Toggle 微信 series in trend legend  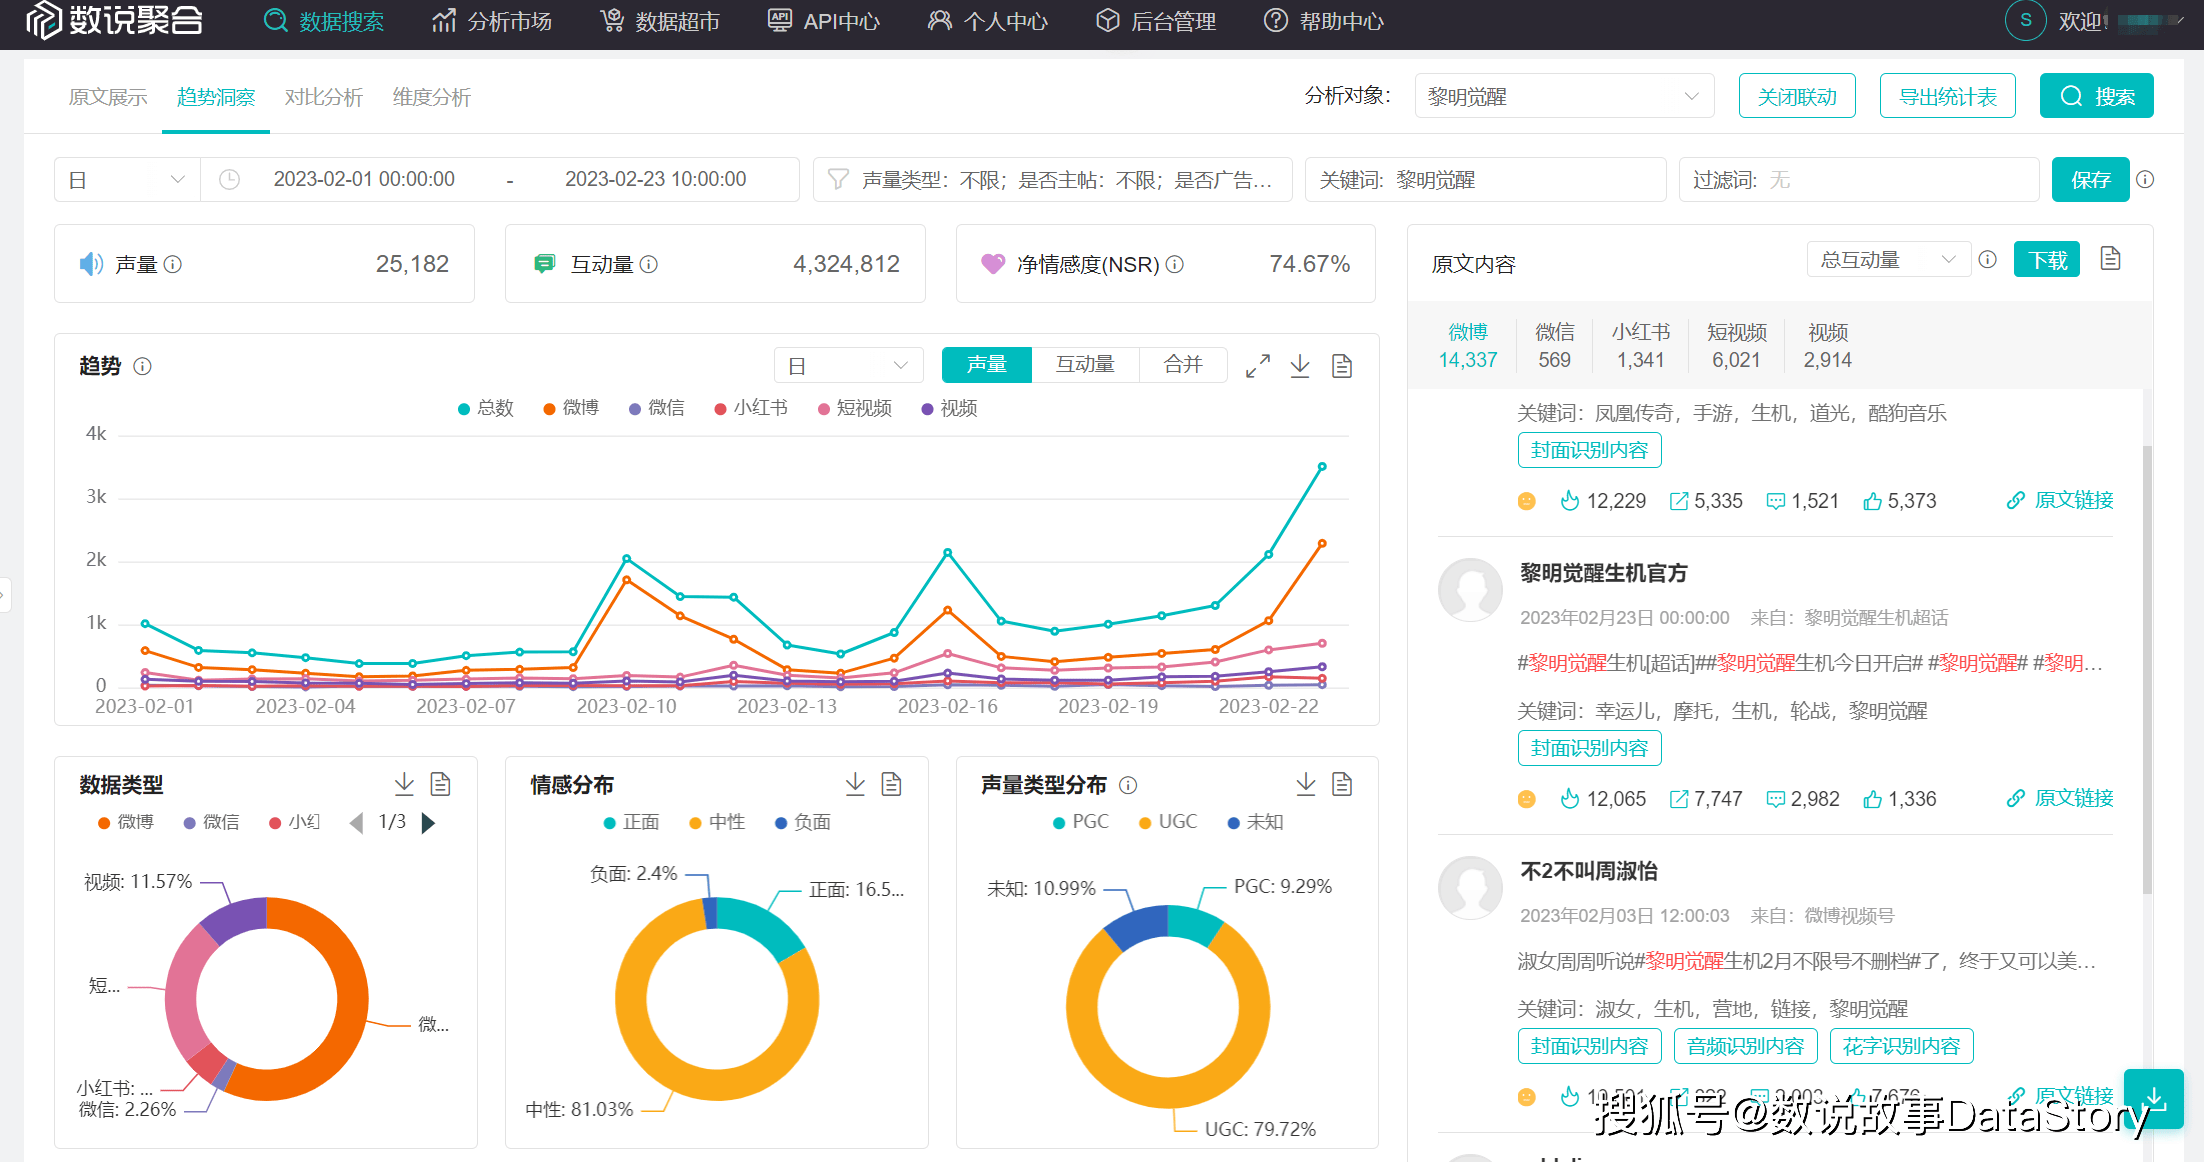coord(656,408)
